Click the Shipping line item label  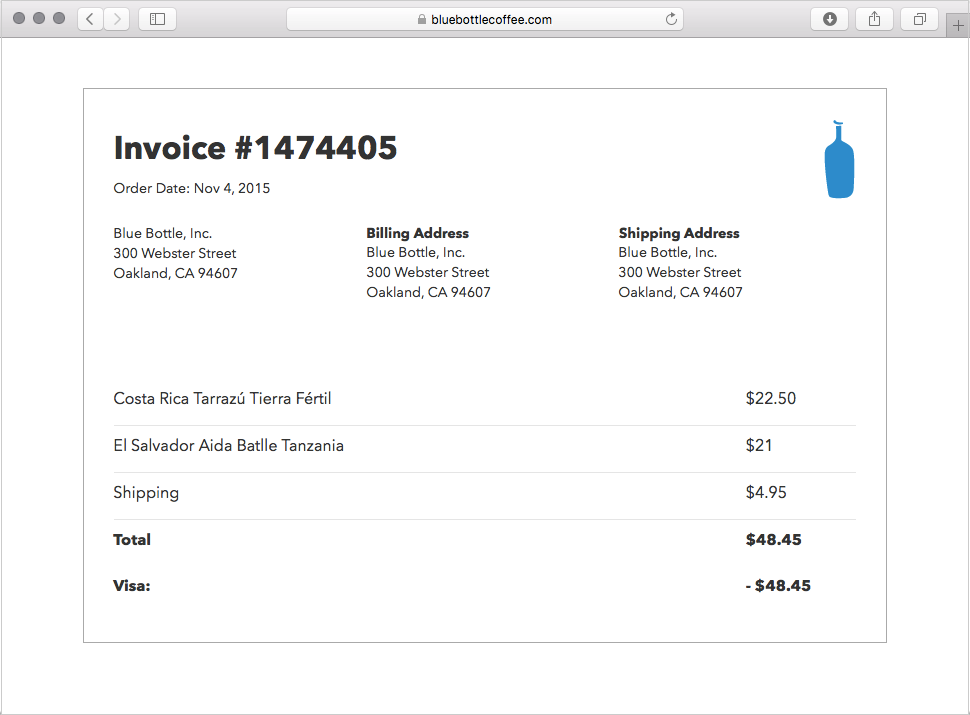click(146, 493)
